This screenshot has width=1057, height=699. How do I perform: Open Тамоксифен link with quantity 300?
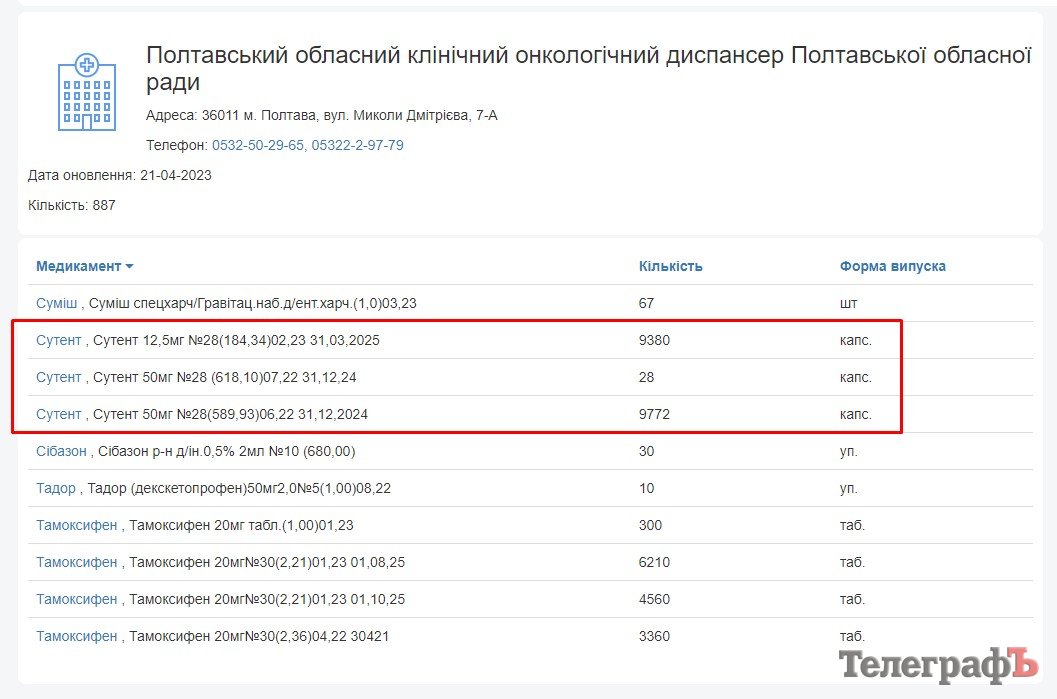(x=76, y=525)
